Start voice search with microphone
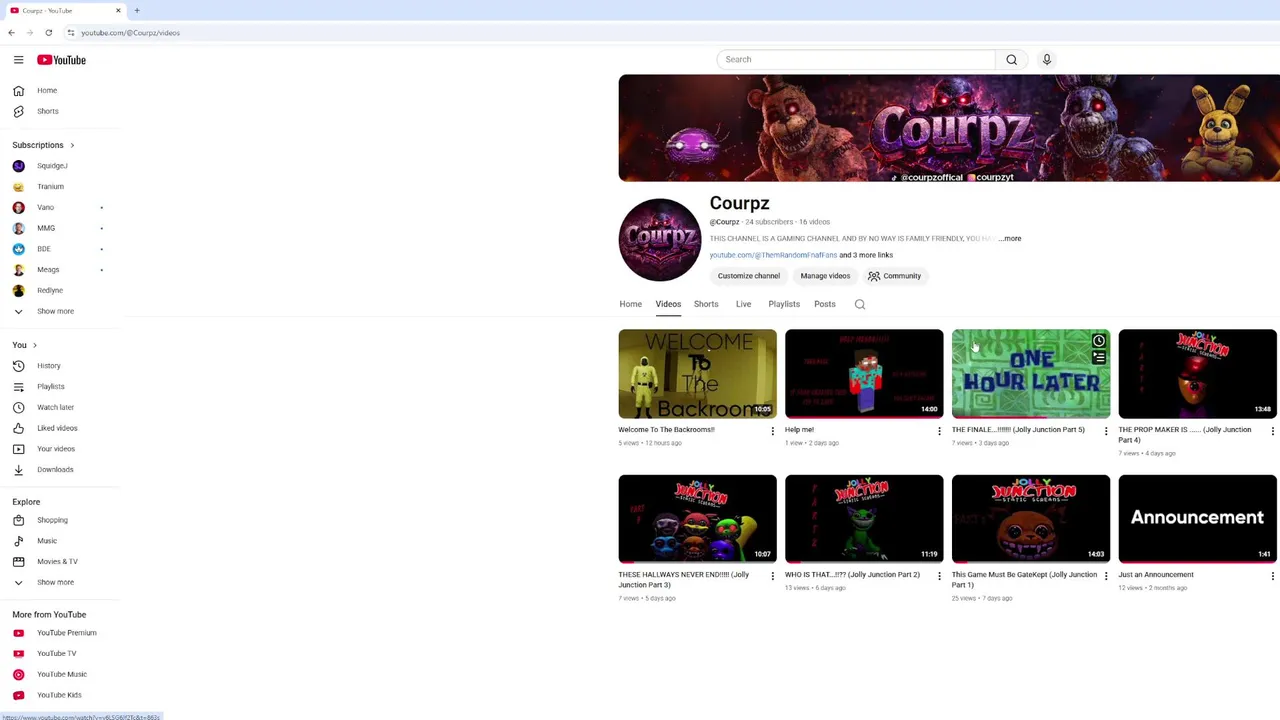 point(1047,59)
